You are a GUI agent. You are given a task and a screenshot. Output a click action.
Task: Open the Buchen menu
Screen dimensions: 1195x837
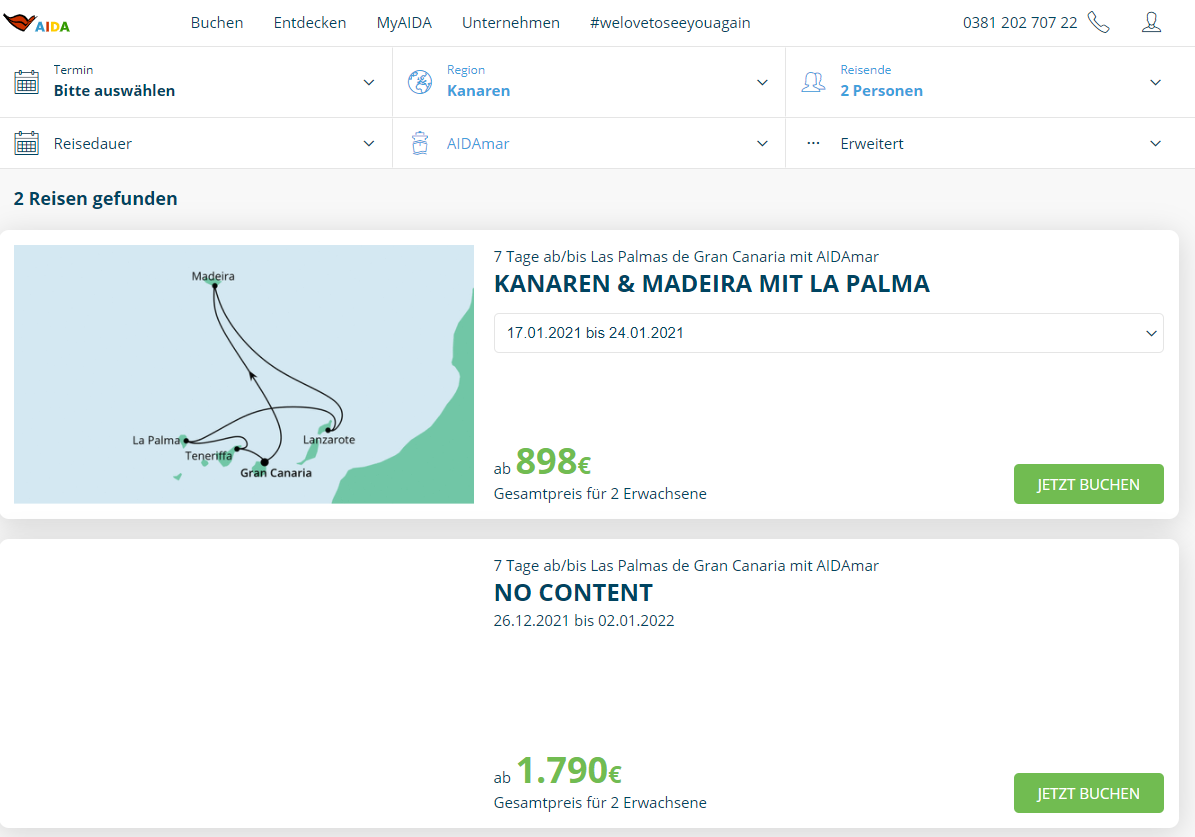point(217,22)
